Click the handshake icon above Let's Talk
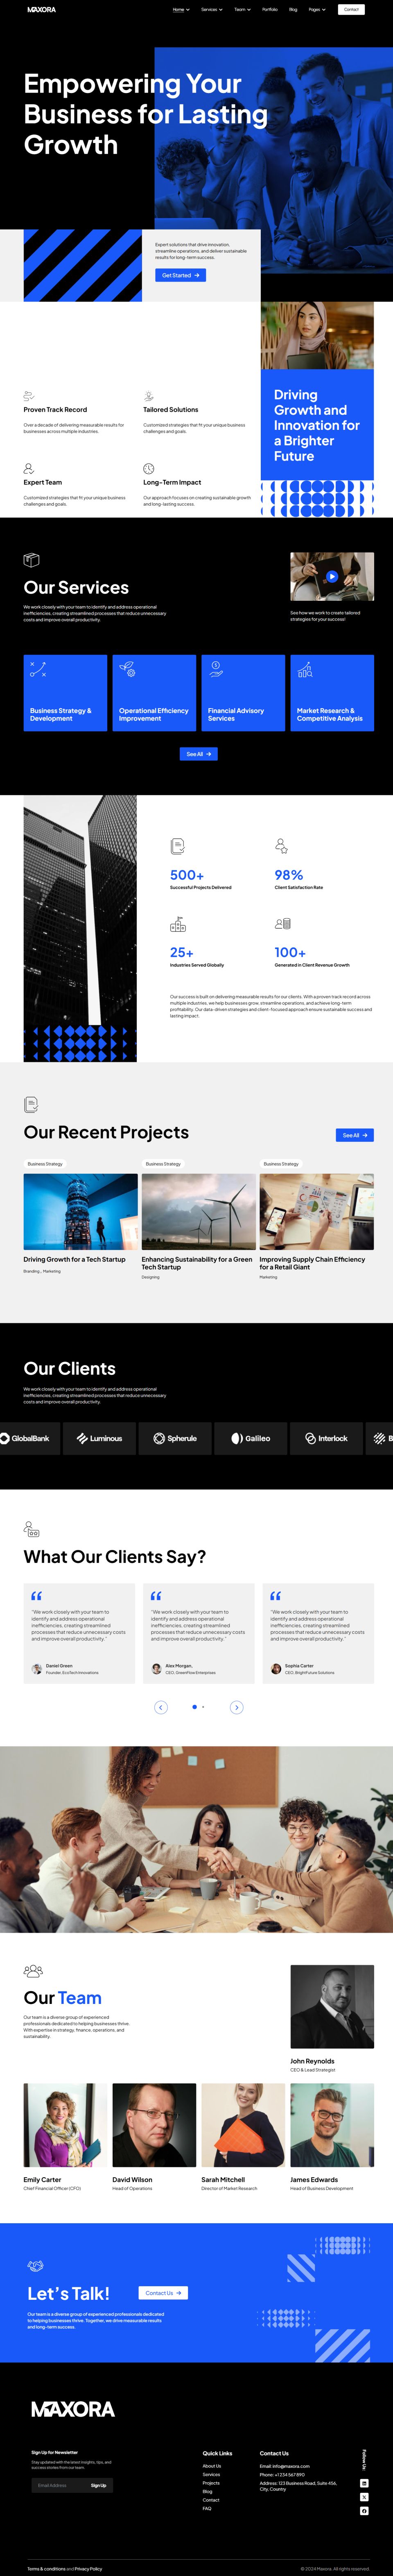 35,2266
